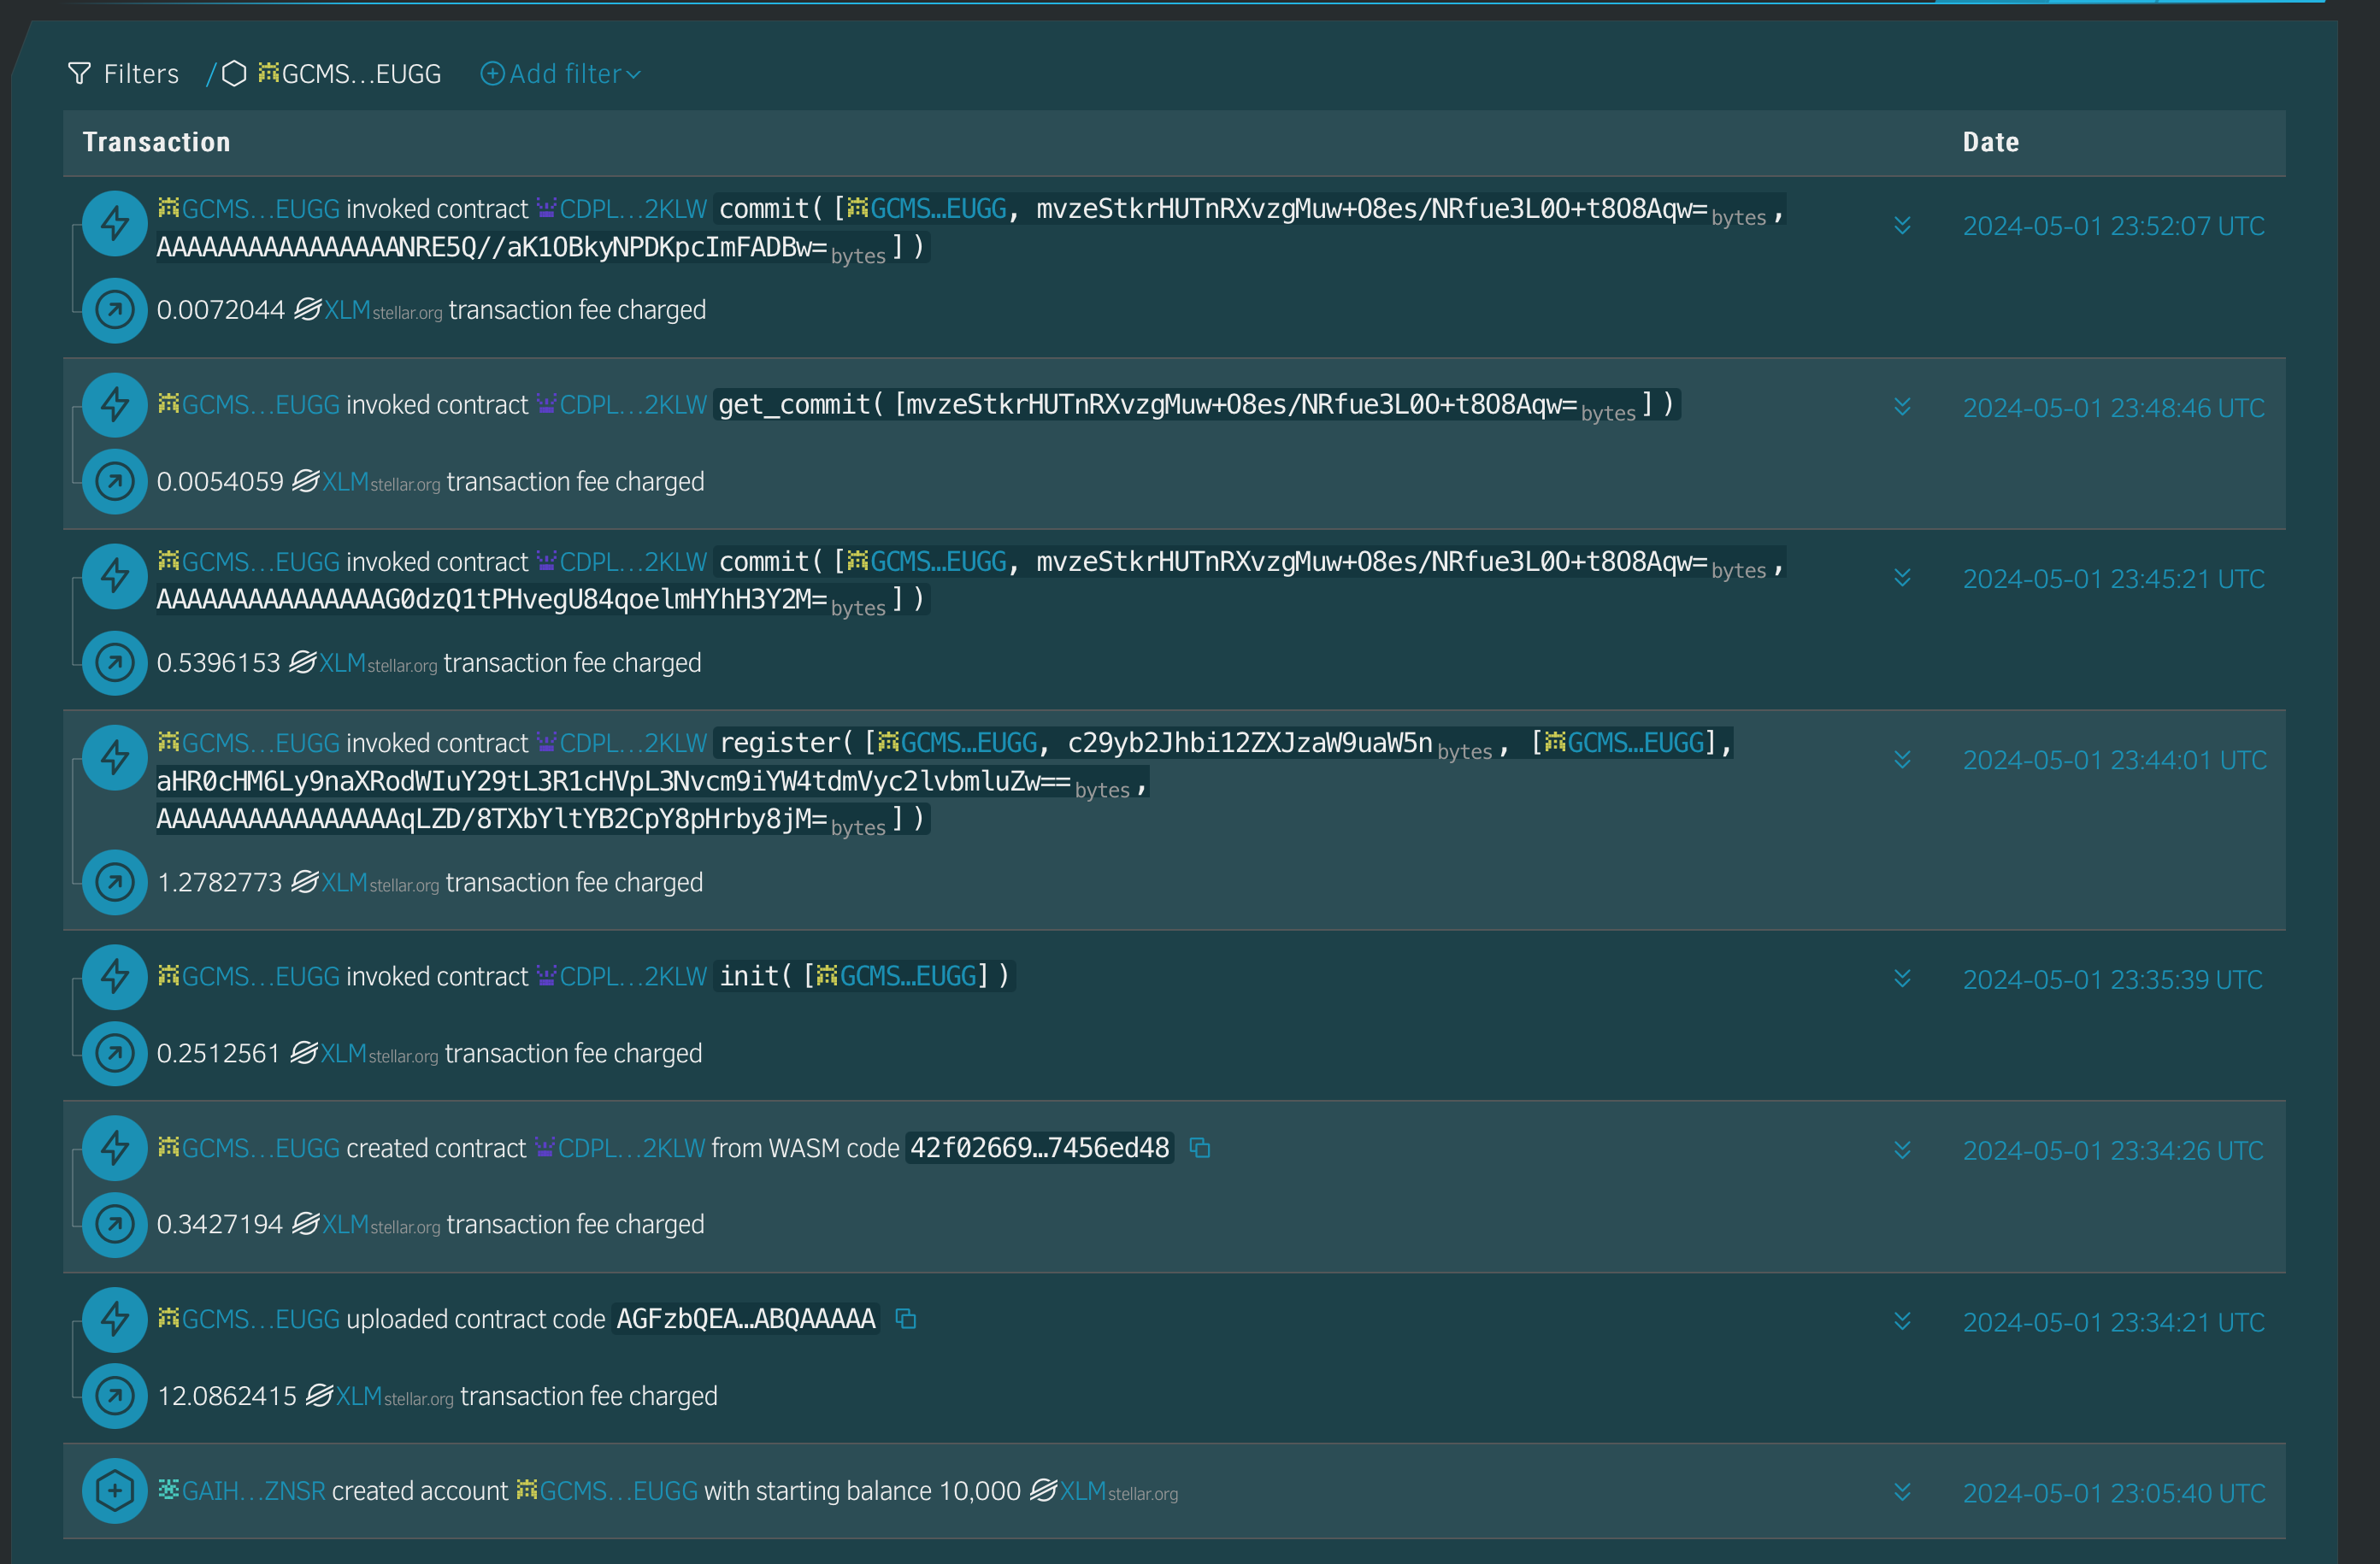Click the fee arrow icon beside 0.0054059 XLM
Viewport: 2380px width, 1564px height.
tap(115, 481)
